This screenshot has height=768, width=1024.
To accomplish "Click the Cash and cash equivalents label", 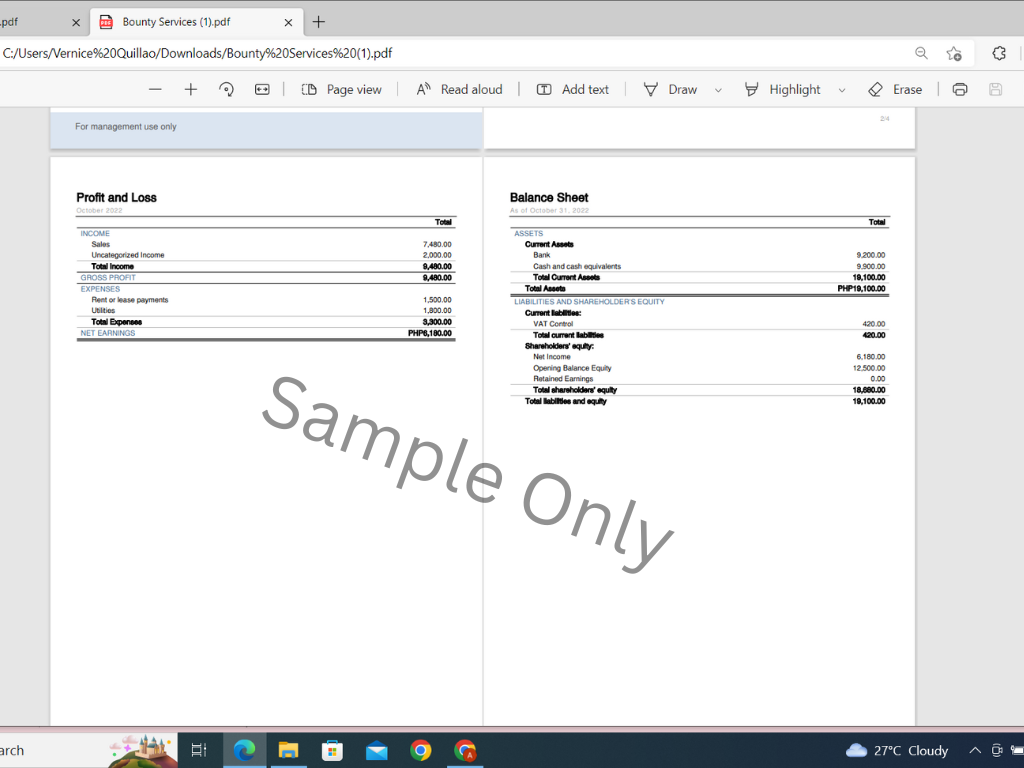I will point(577,266).
